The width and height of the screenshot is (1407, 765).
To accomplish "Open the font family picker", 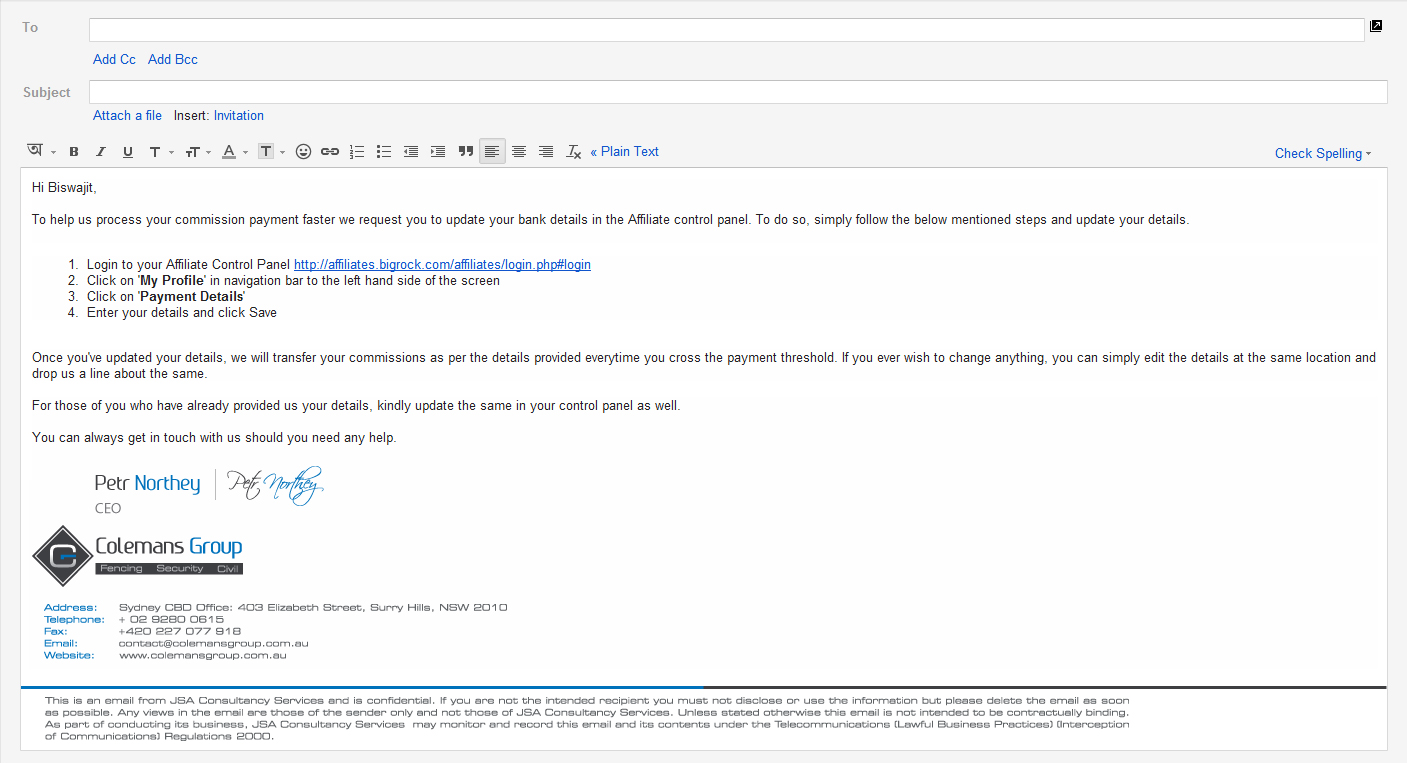I will pyautogui.click(x=155, y=152).
